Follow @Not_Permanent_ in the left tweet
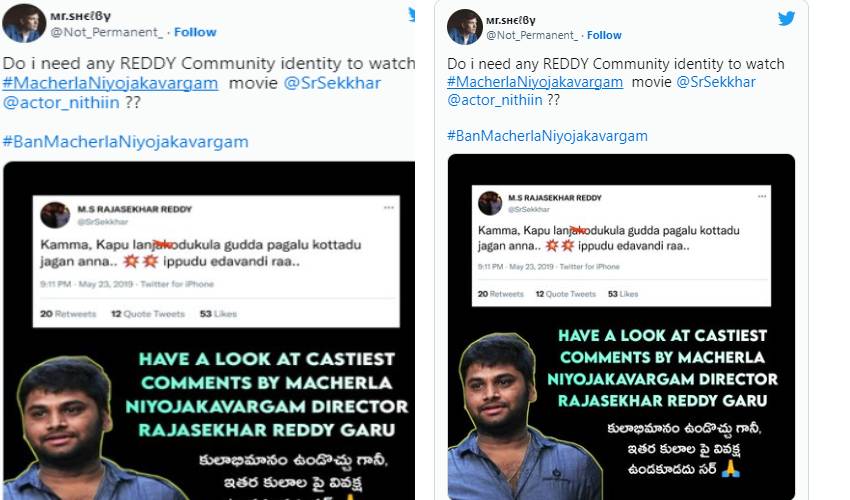The width and height of the screenshot is (850, 500). point(195,32)
